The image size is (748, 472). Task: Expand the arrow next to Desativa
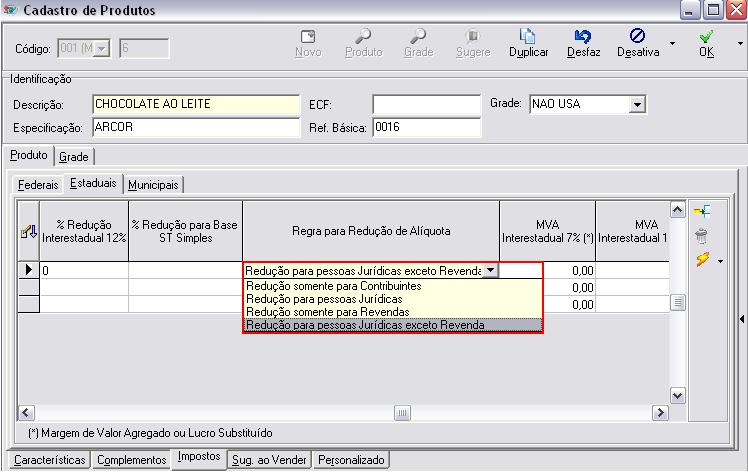pos(672,44)
